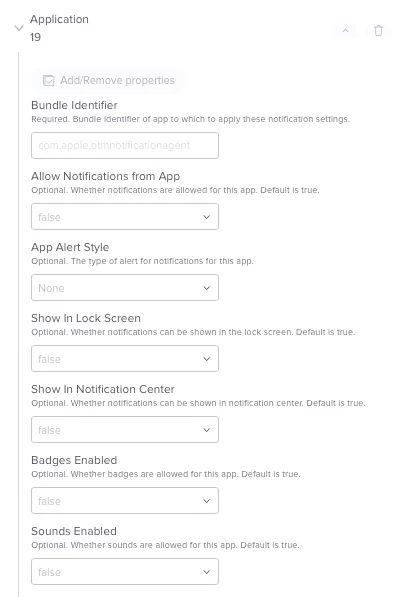Click the Bundle Identifier field label

74,105
